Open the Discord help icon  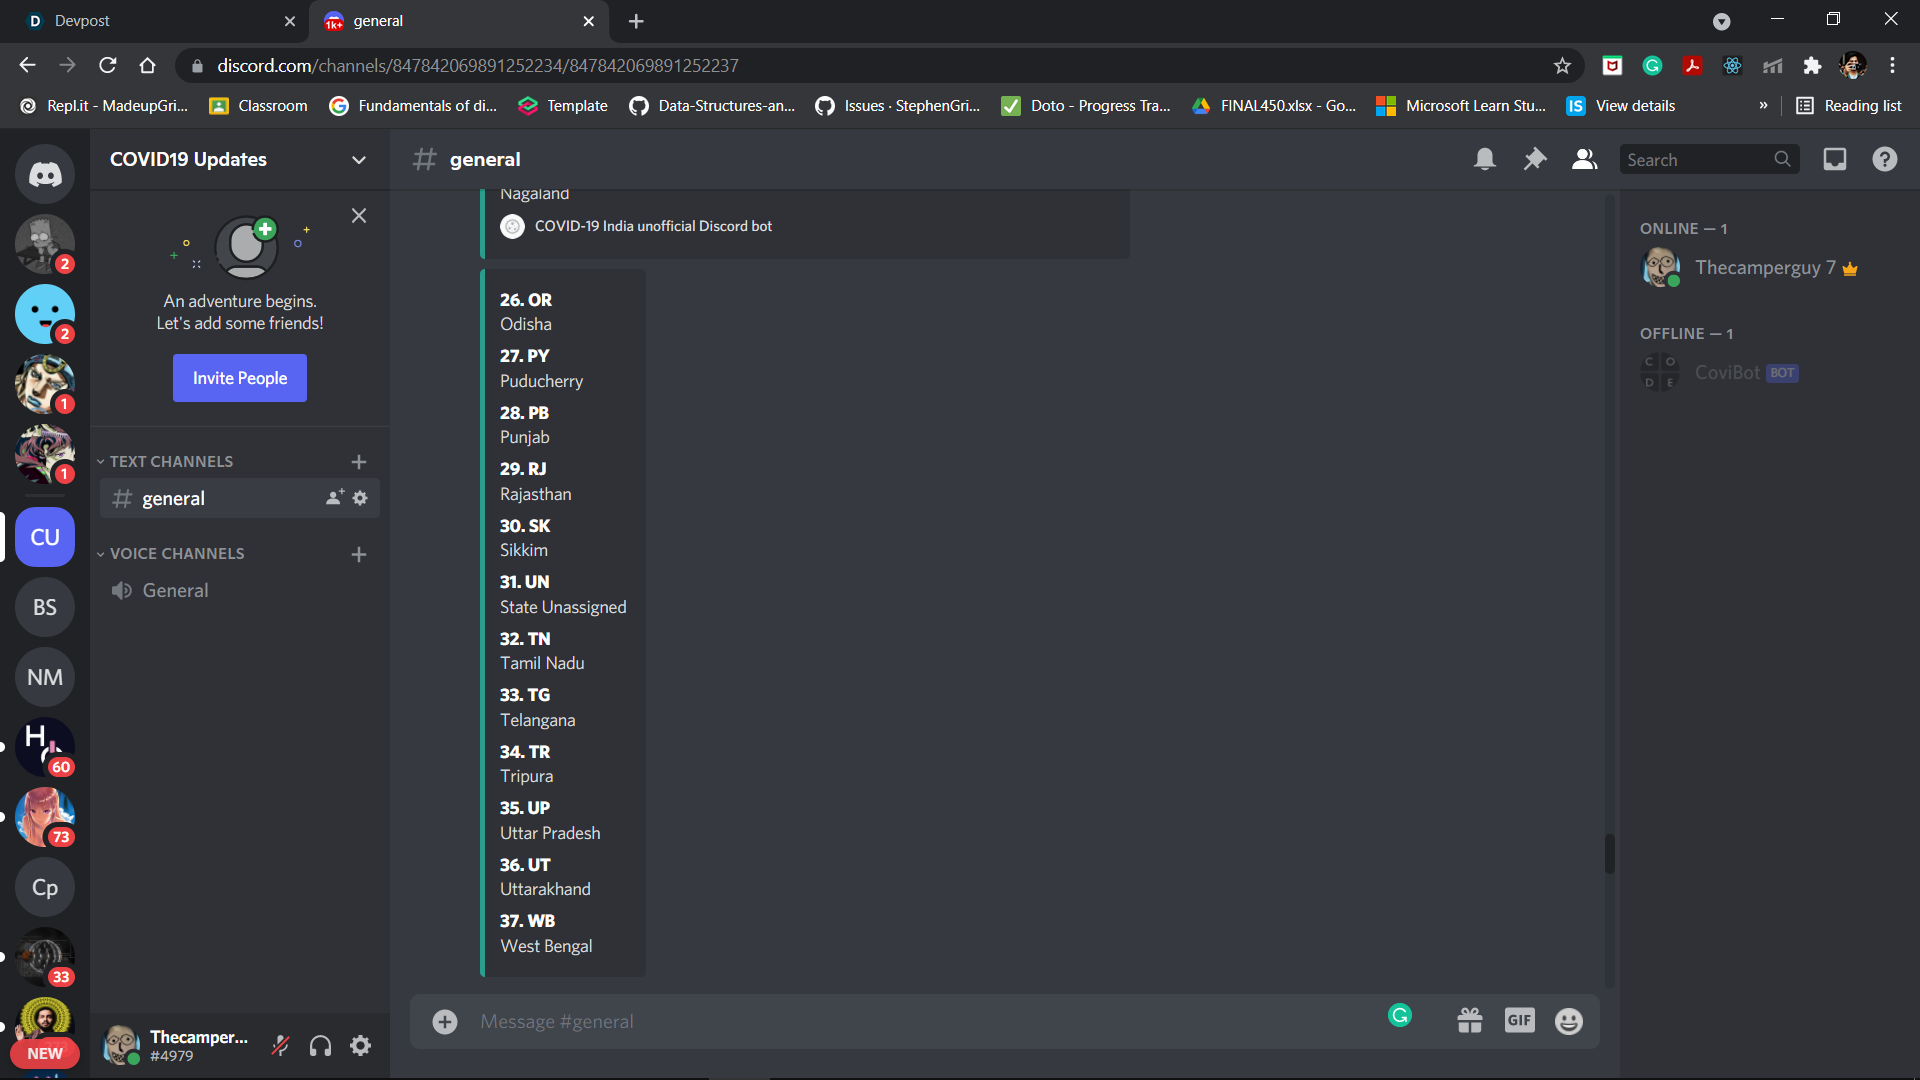point(1884,159)
